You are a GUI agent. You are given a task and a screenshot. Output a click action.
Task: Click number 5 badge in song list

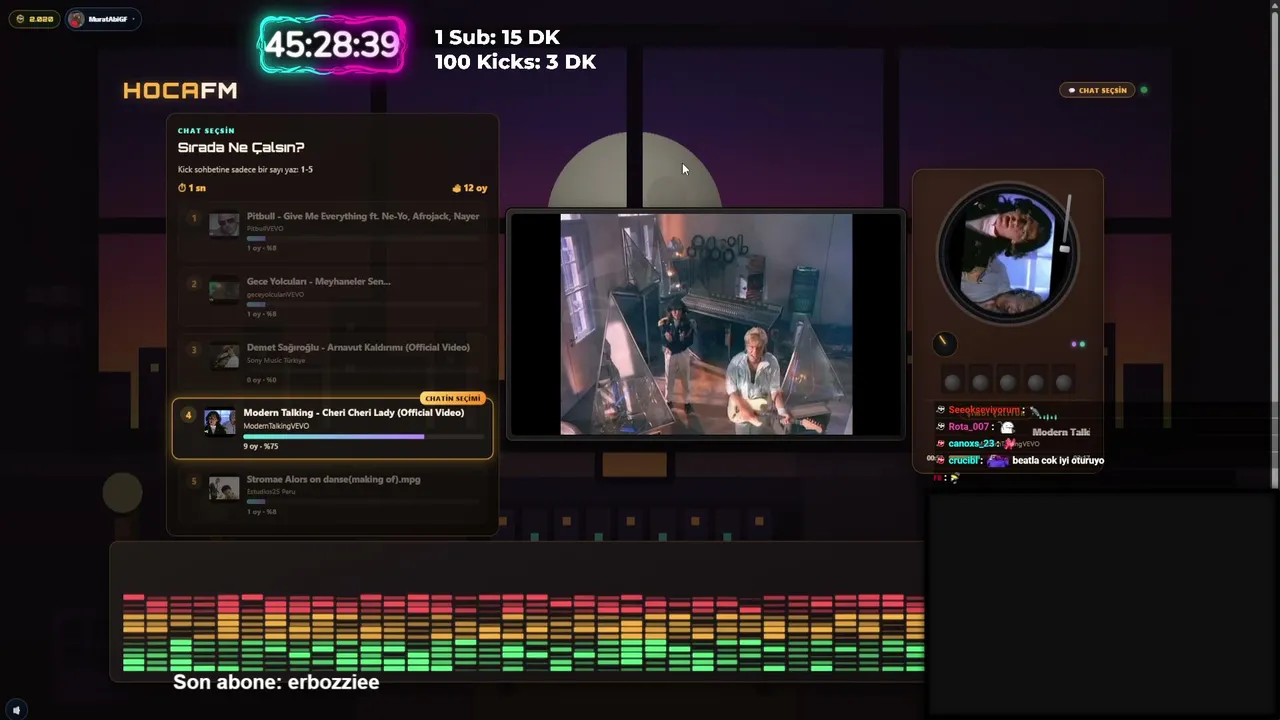point(194,481)
